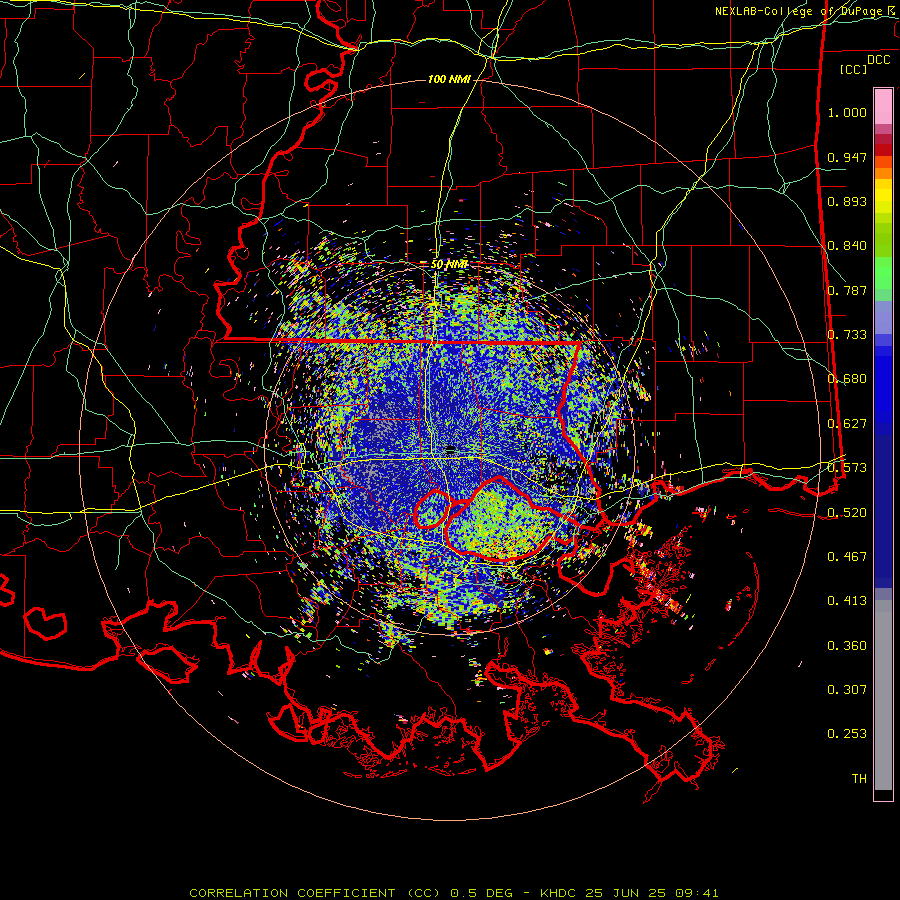Click the TH label on the color scale
The image size is (900, 900).
point(859,779)
